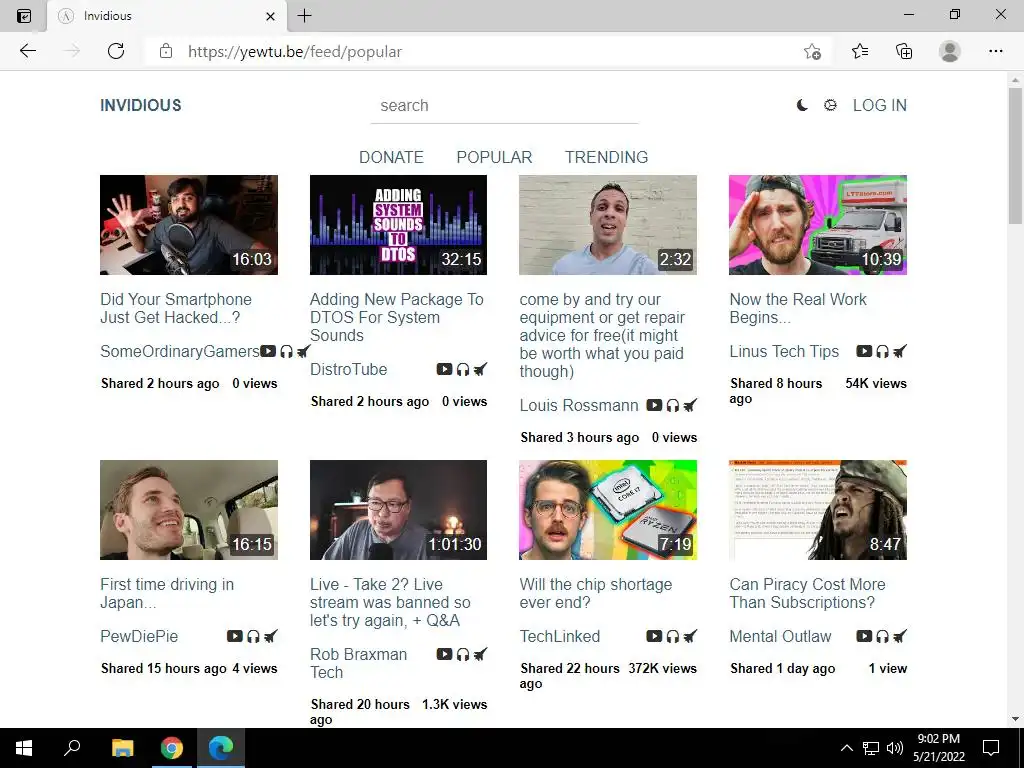Launch Chrome from the taskbar

[172, 748]
